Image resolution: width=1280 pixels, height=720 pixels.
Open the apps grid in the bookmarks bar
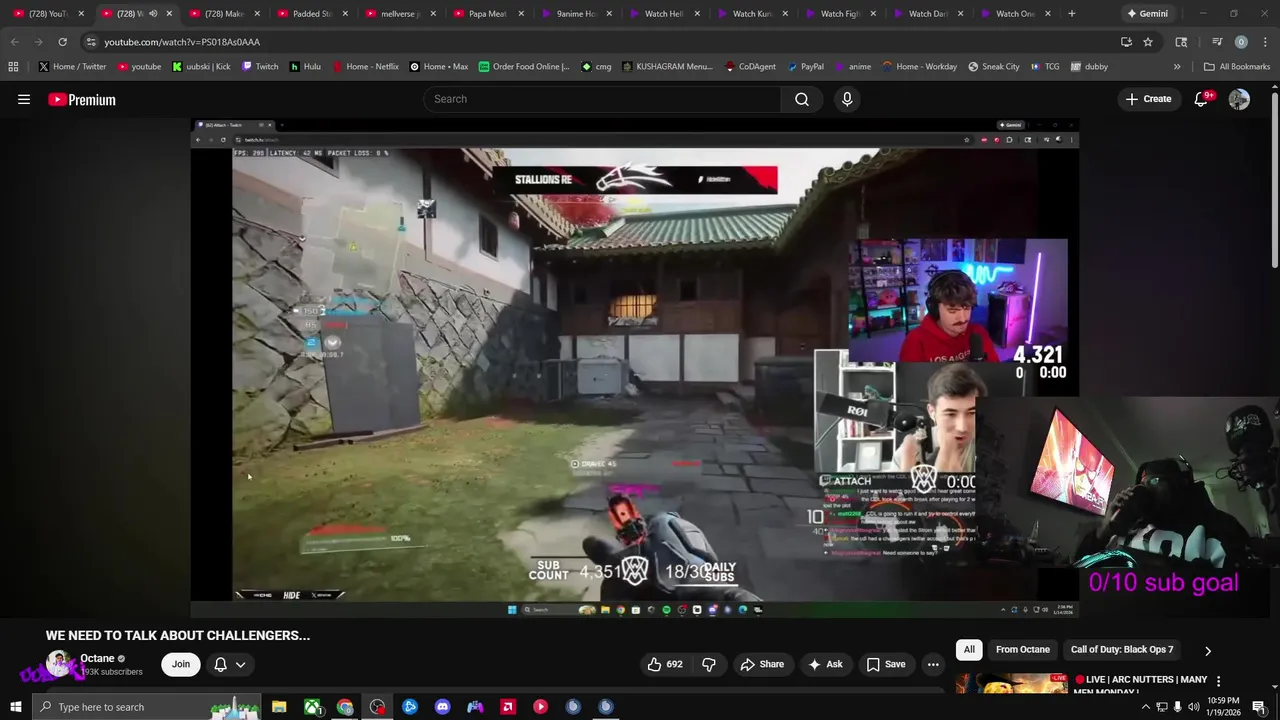coord(13,67)
